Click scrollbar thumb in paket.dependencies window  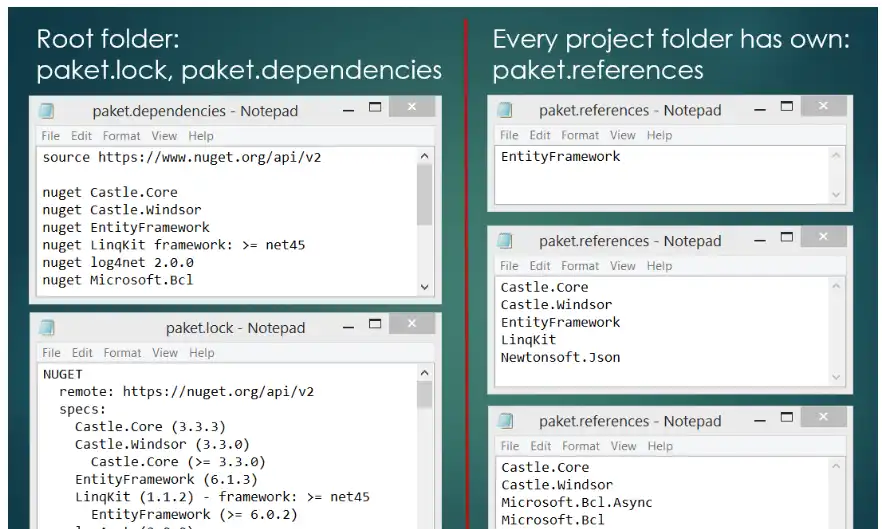tap(425, 195)
